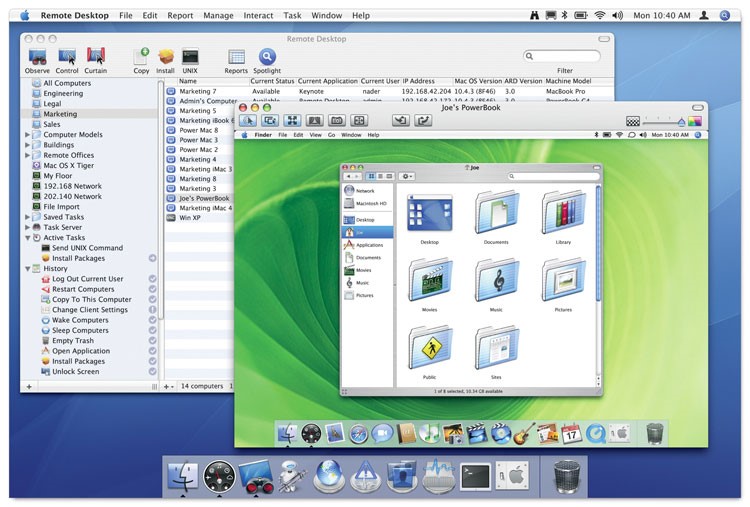Toggle screen capture button in Joe's PowerBook

click(337, 121)
